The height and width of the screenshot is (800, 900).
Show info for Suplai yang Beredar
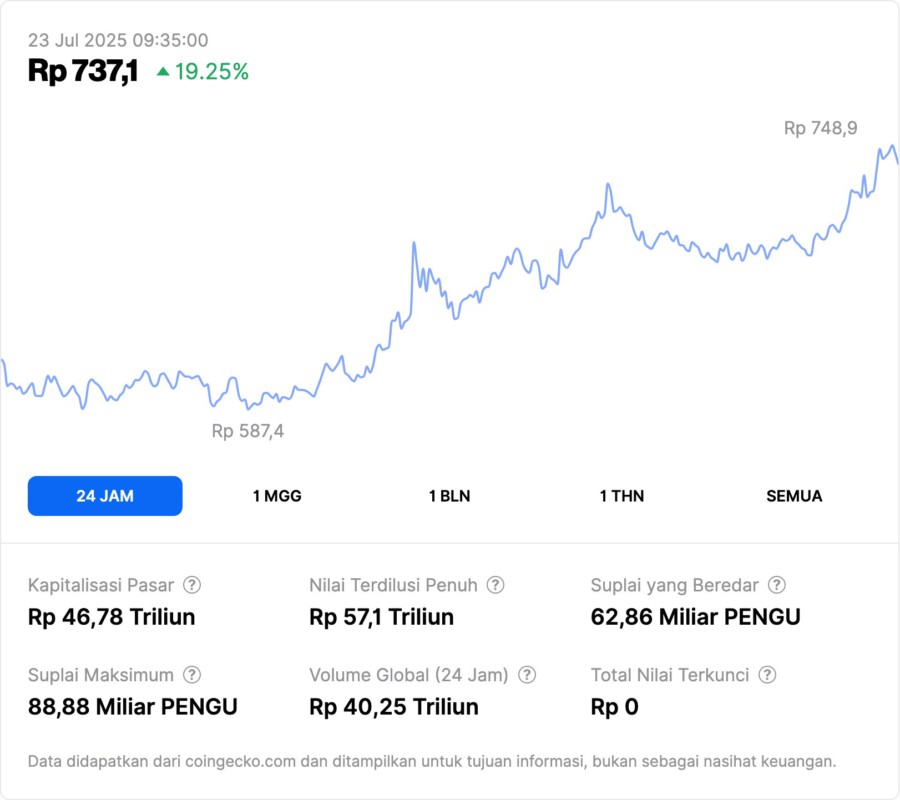tap(776, 585)
